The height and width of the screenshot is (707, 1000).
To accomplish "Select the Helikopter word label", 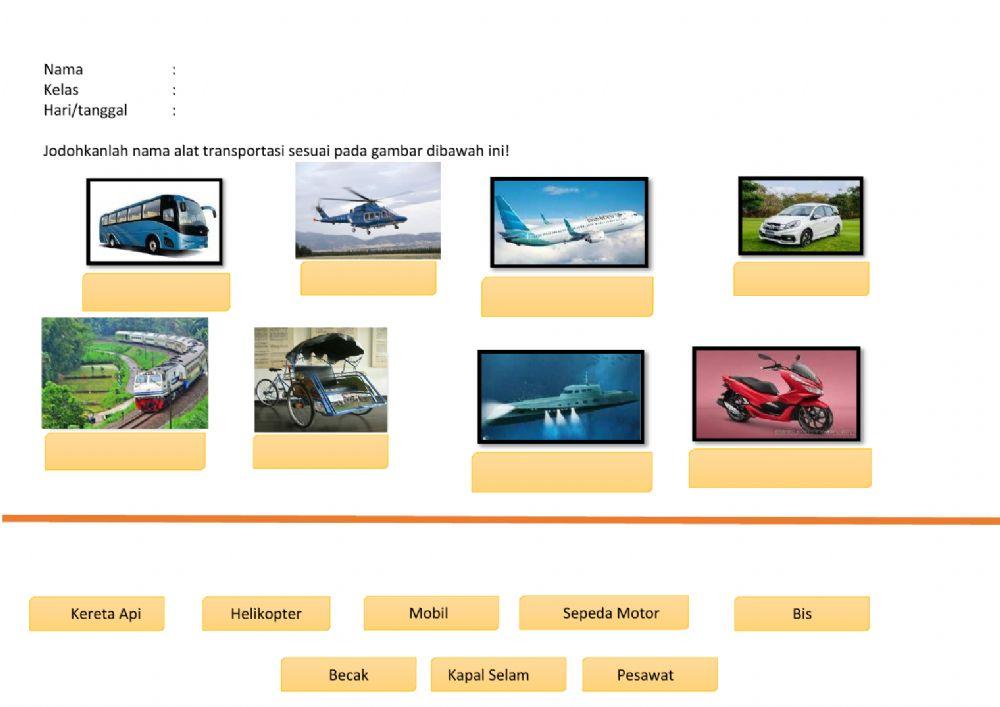I will [x=266, y=614].
